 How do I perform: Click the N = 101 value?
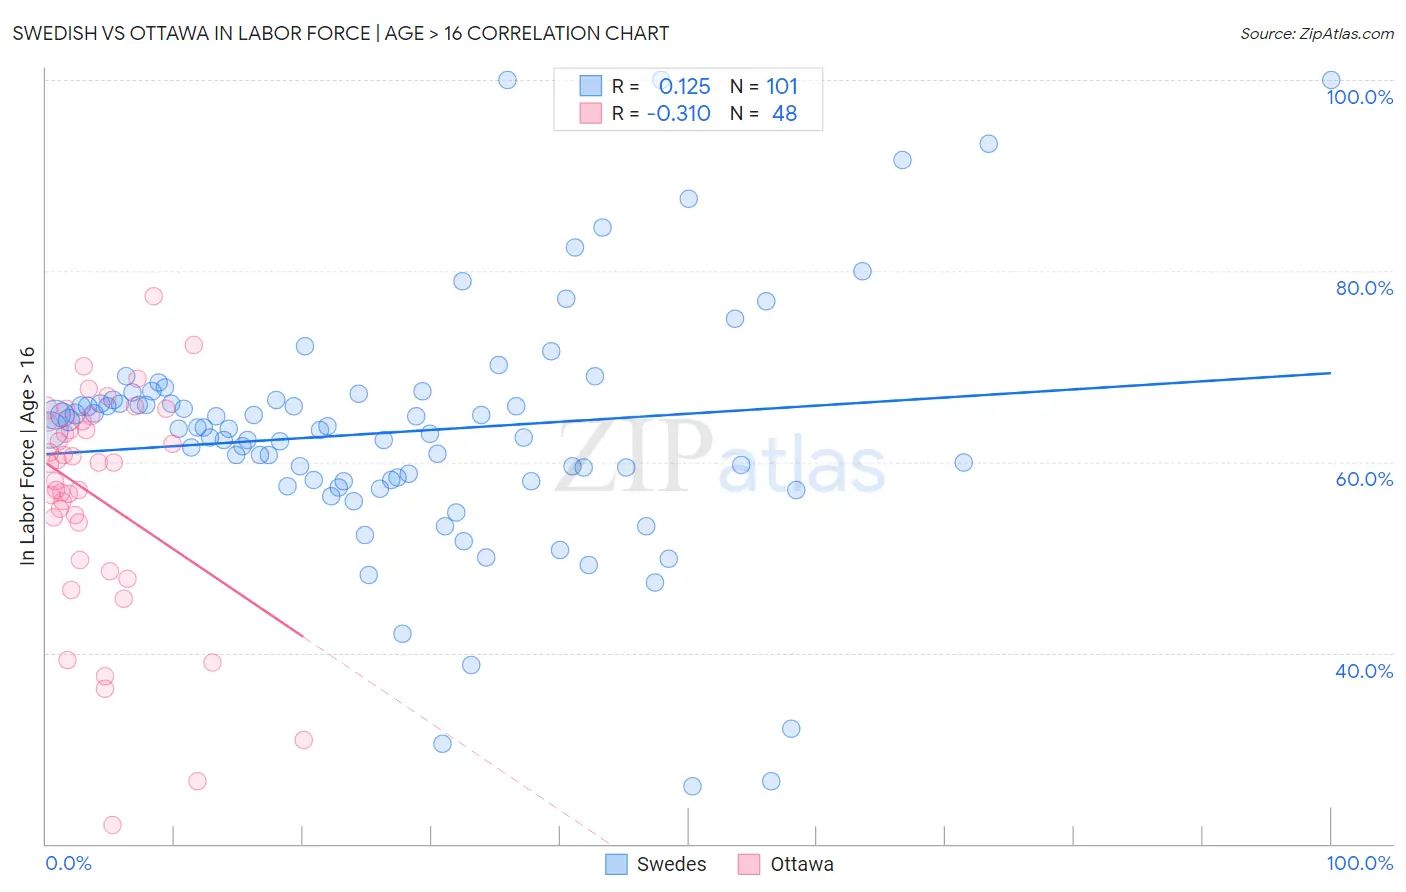tap(764, 86)
